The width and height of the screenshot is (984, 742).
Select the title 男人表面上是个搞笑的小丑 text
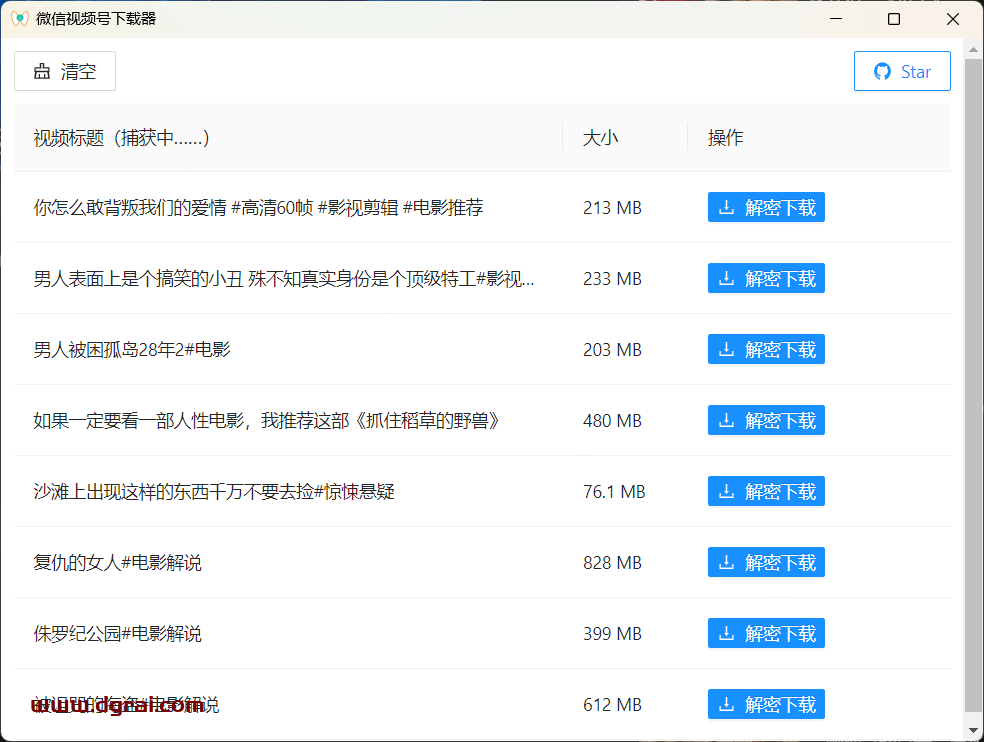click(284, 278)
